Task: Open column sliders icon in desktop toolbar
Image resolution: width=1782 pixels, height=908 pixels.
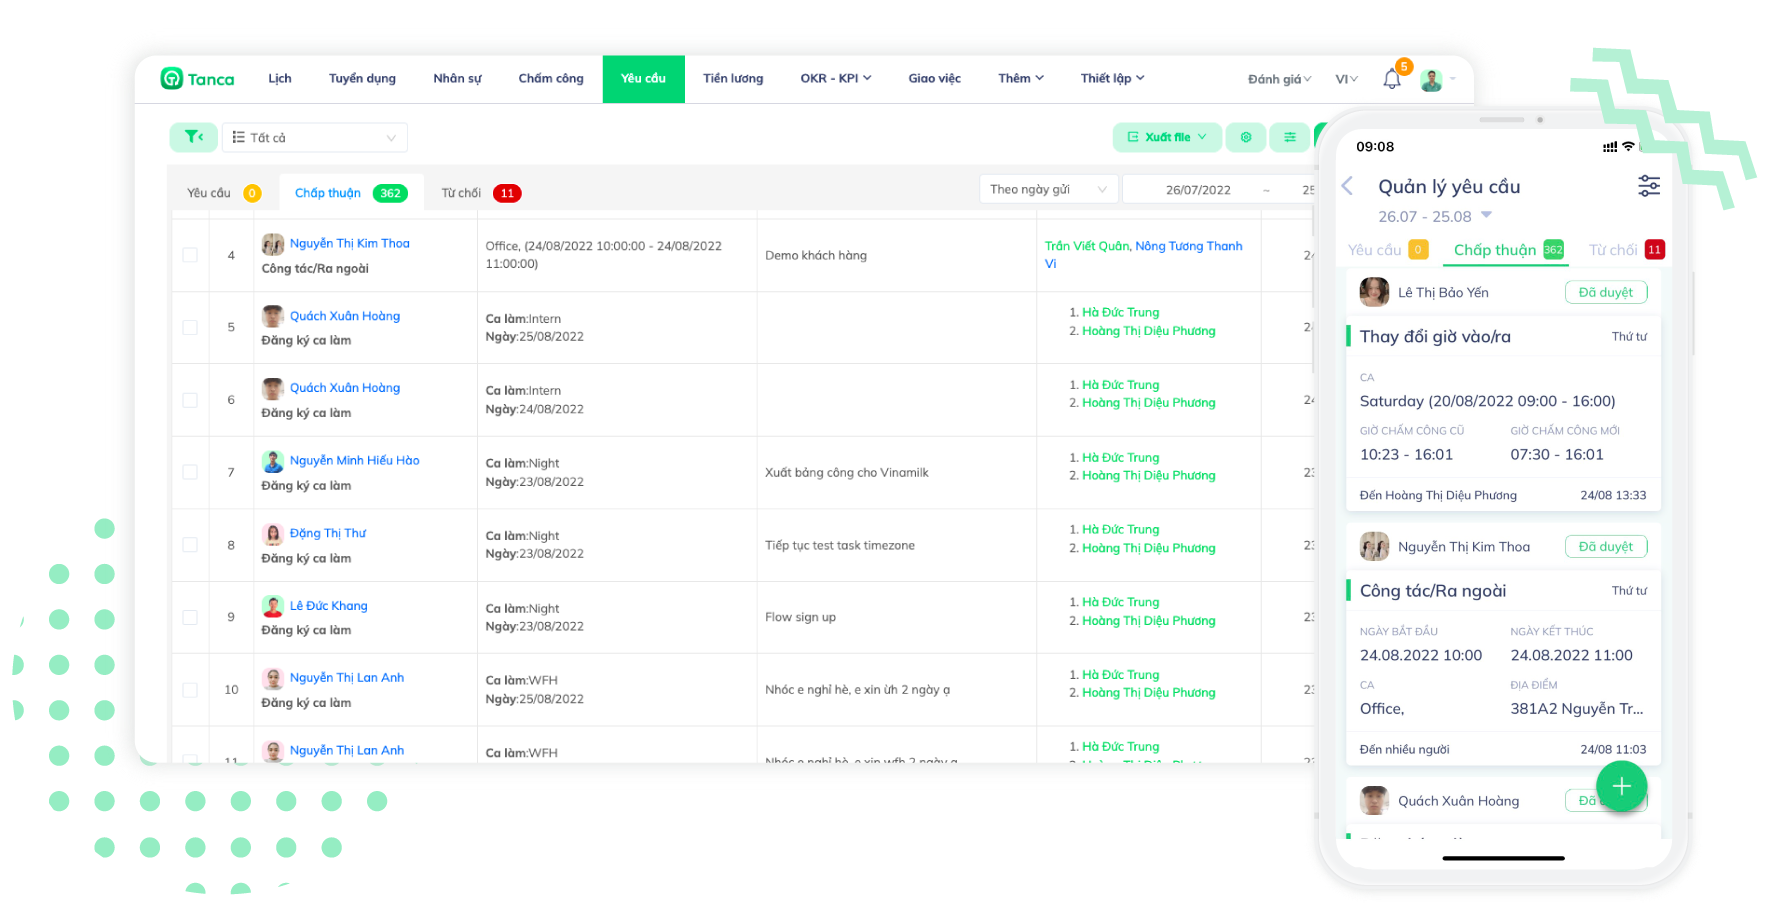Action: (1290, 137)
